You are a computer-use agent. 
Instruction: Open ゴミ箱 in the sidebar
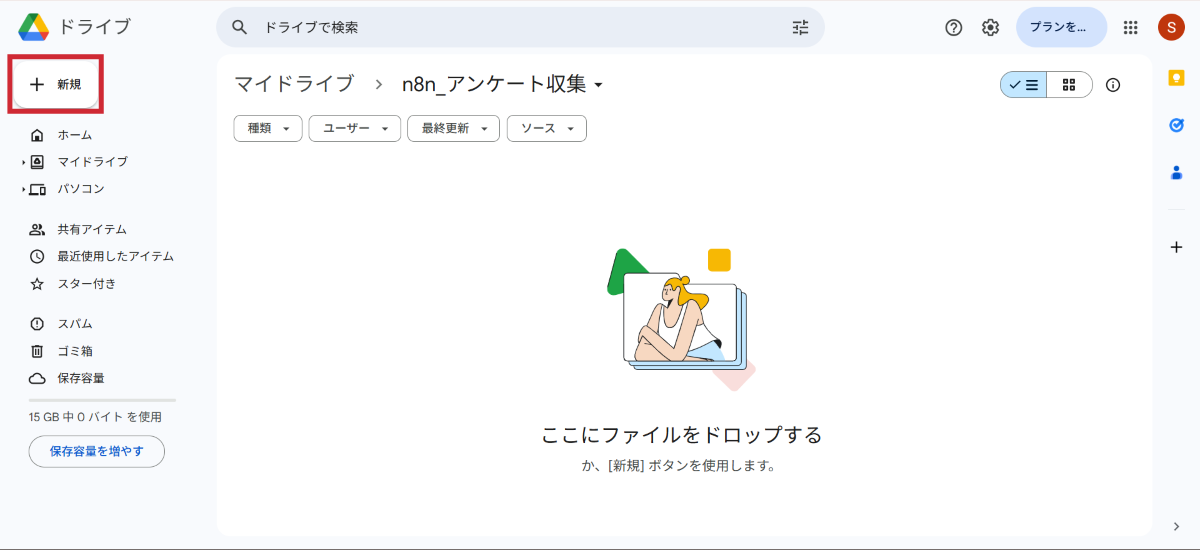pos(75,351)
